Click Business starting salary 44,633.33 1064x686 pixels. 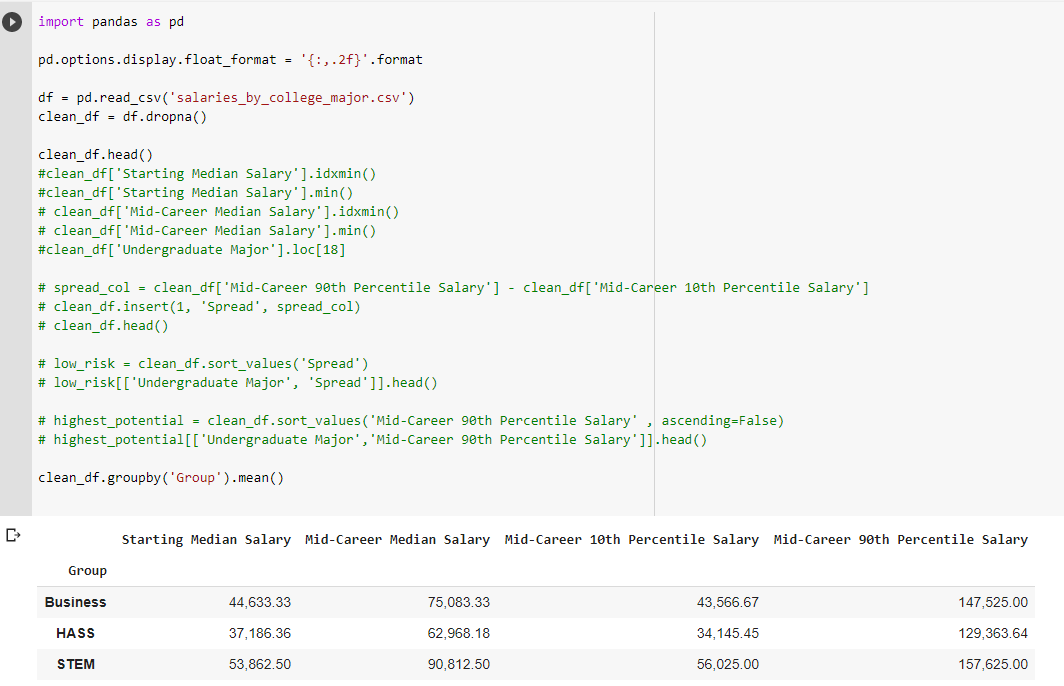(260, 602)
